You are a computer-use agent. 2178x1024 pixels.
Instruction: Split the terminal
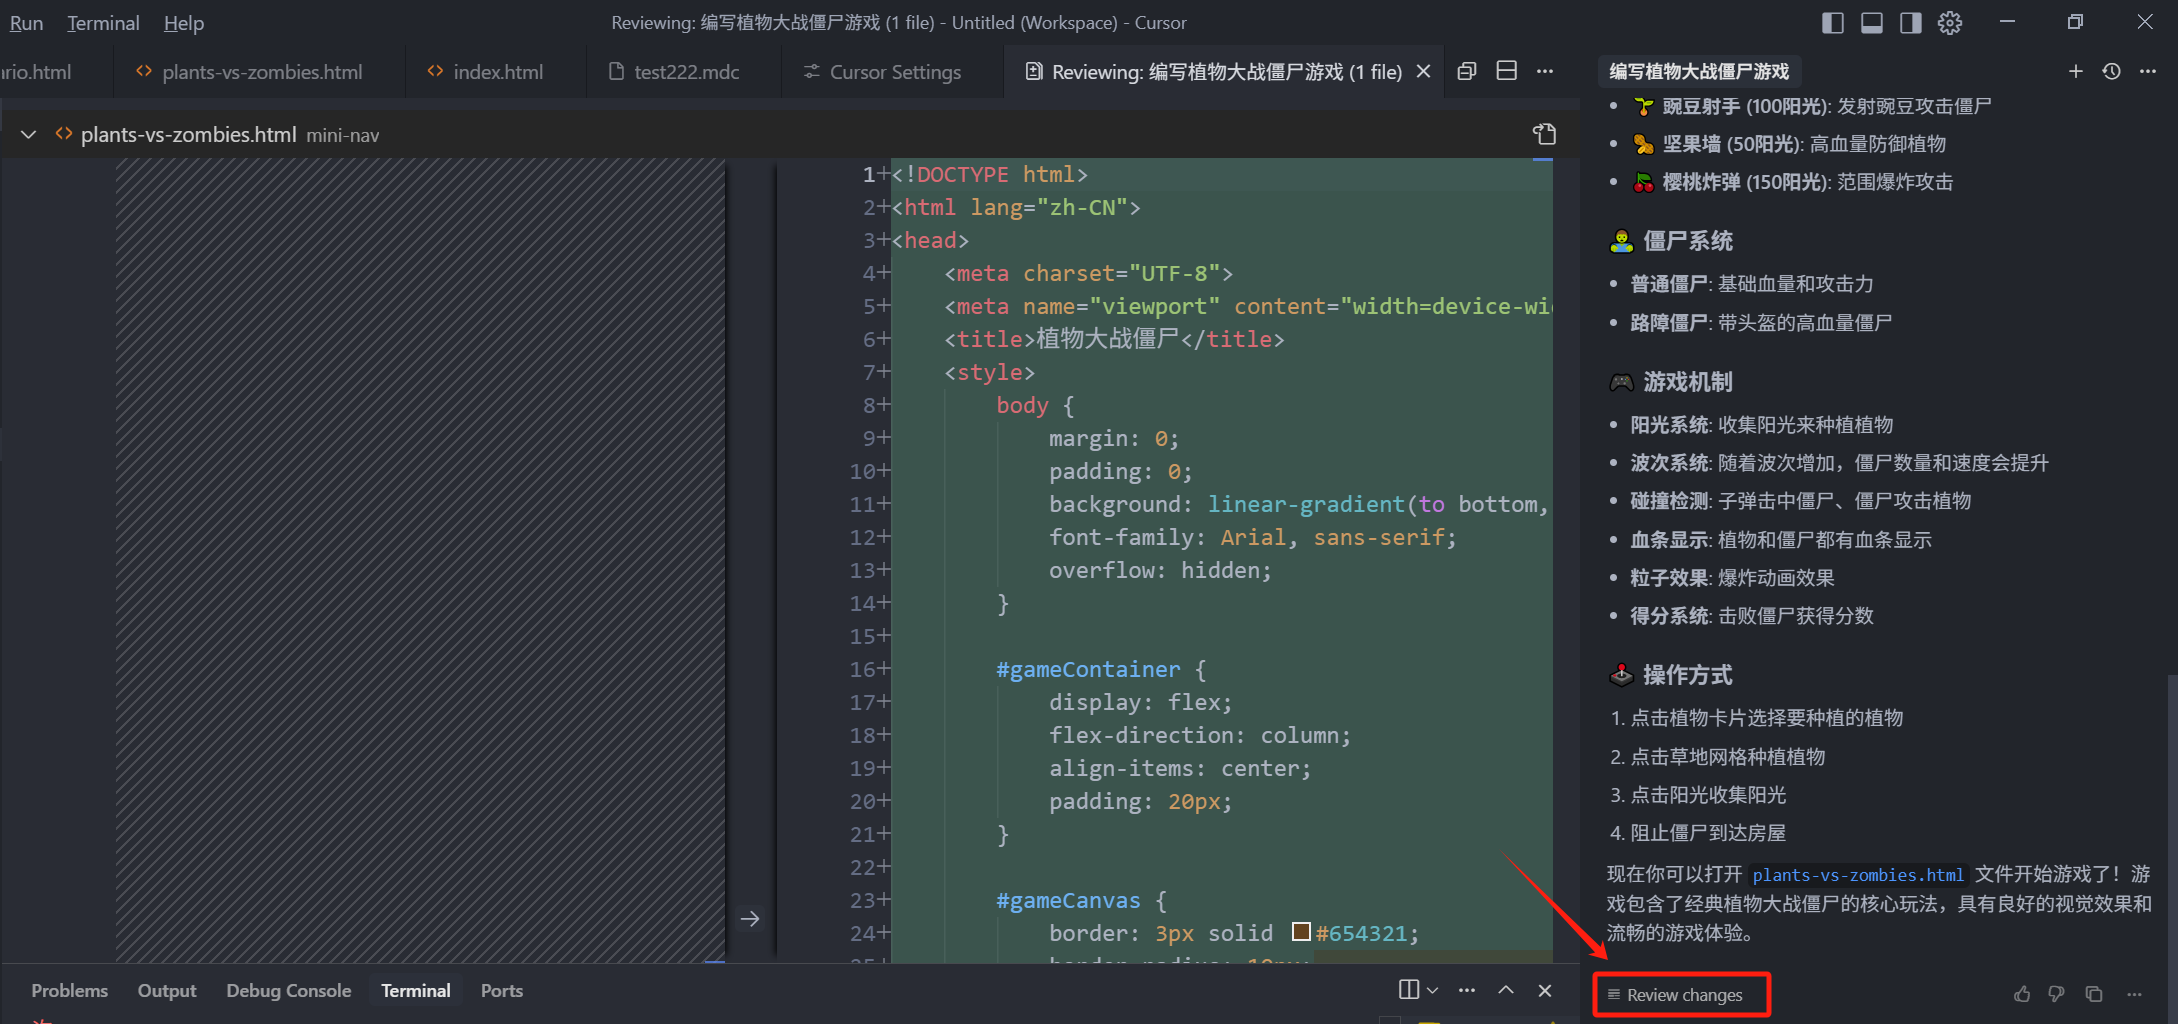pos(1409,989)
